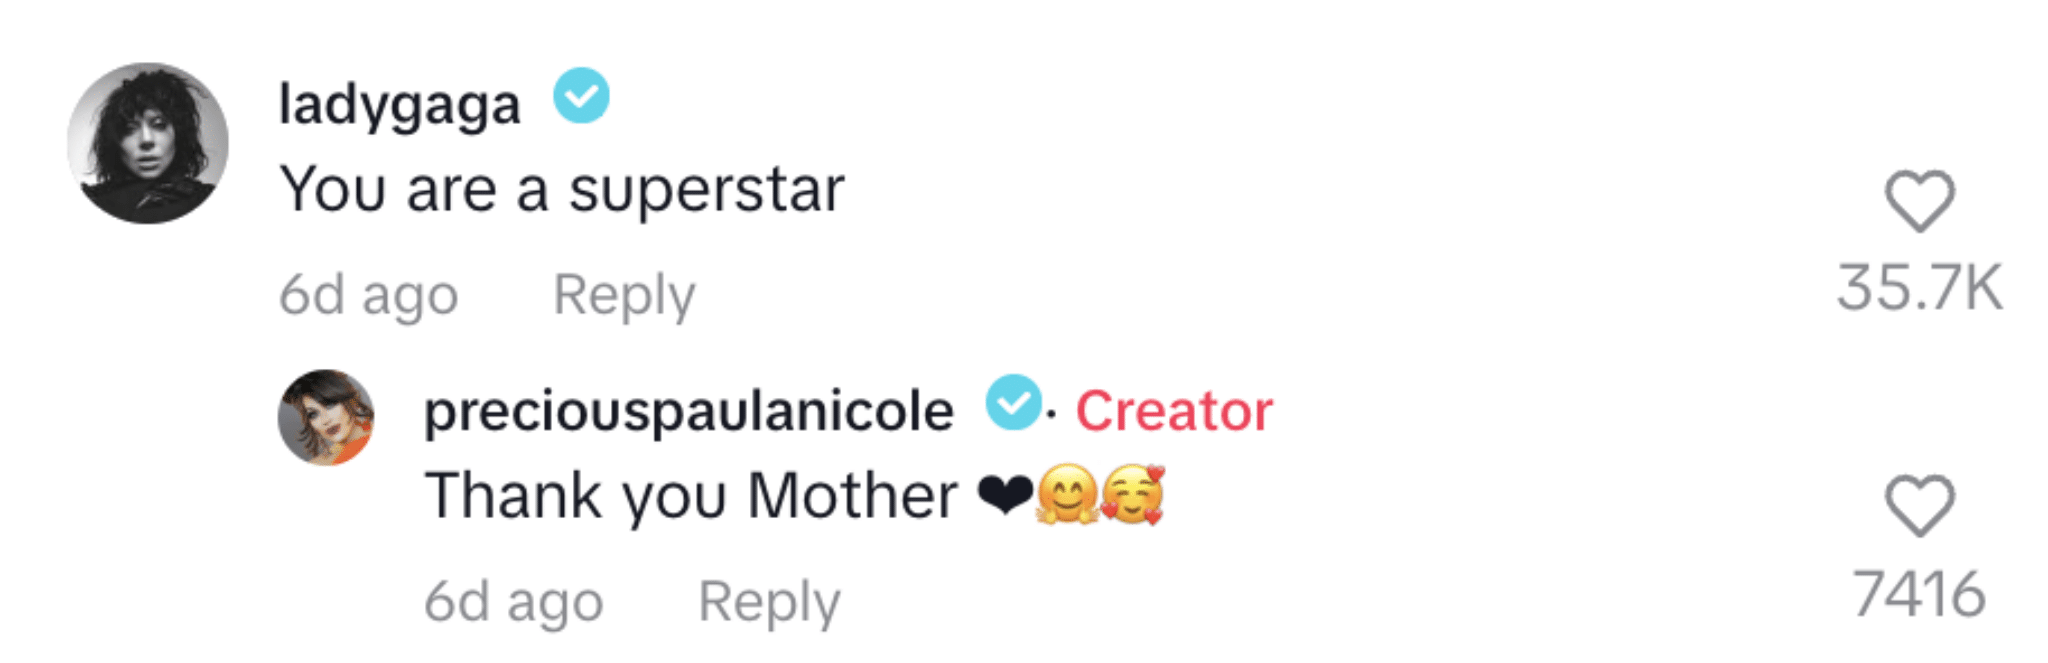Viewport: 2048px width, 663px height.
Task: Expand the comment options for preciouspaulanicole
Action: (x=690, y=410)
